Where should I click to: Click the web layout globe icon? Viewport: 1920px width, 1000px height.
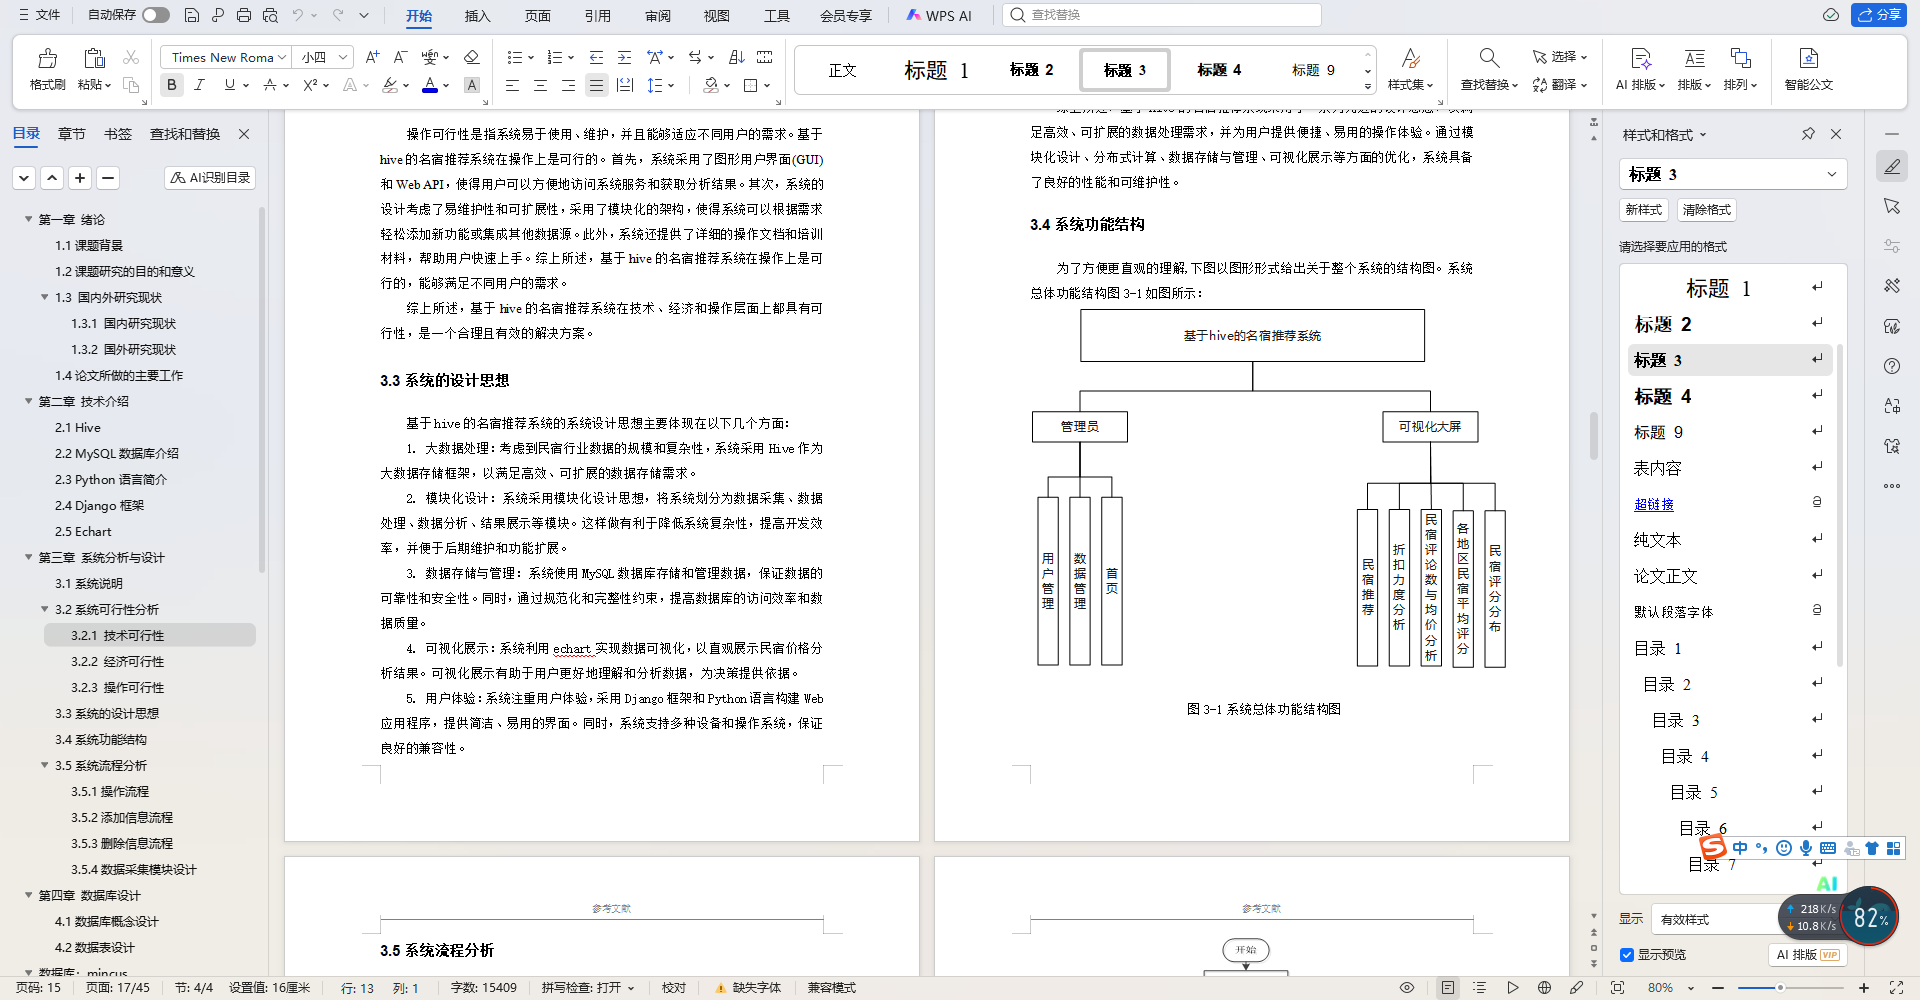(1544, 988)
